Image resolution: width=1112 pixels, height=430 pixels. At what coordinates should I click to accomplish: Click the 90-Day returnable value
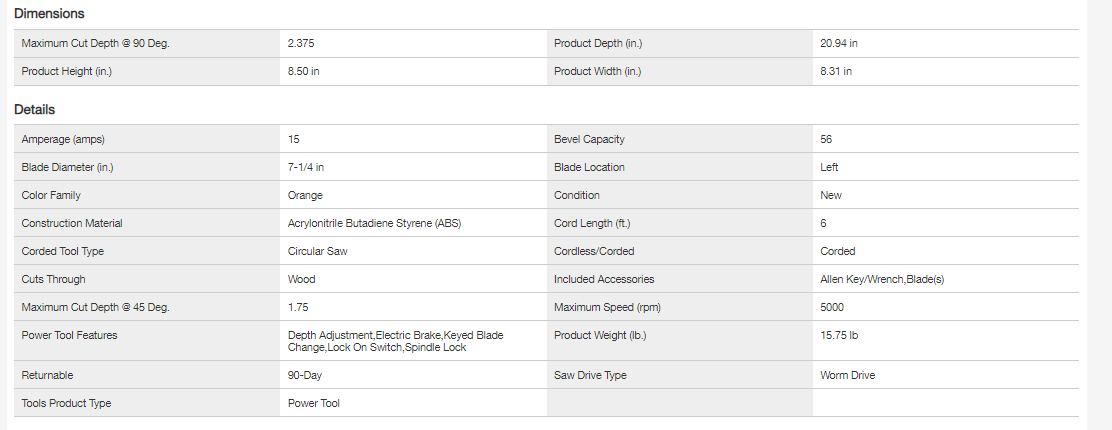[304, 376]
